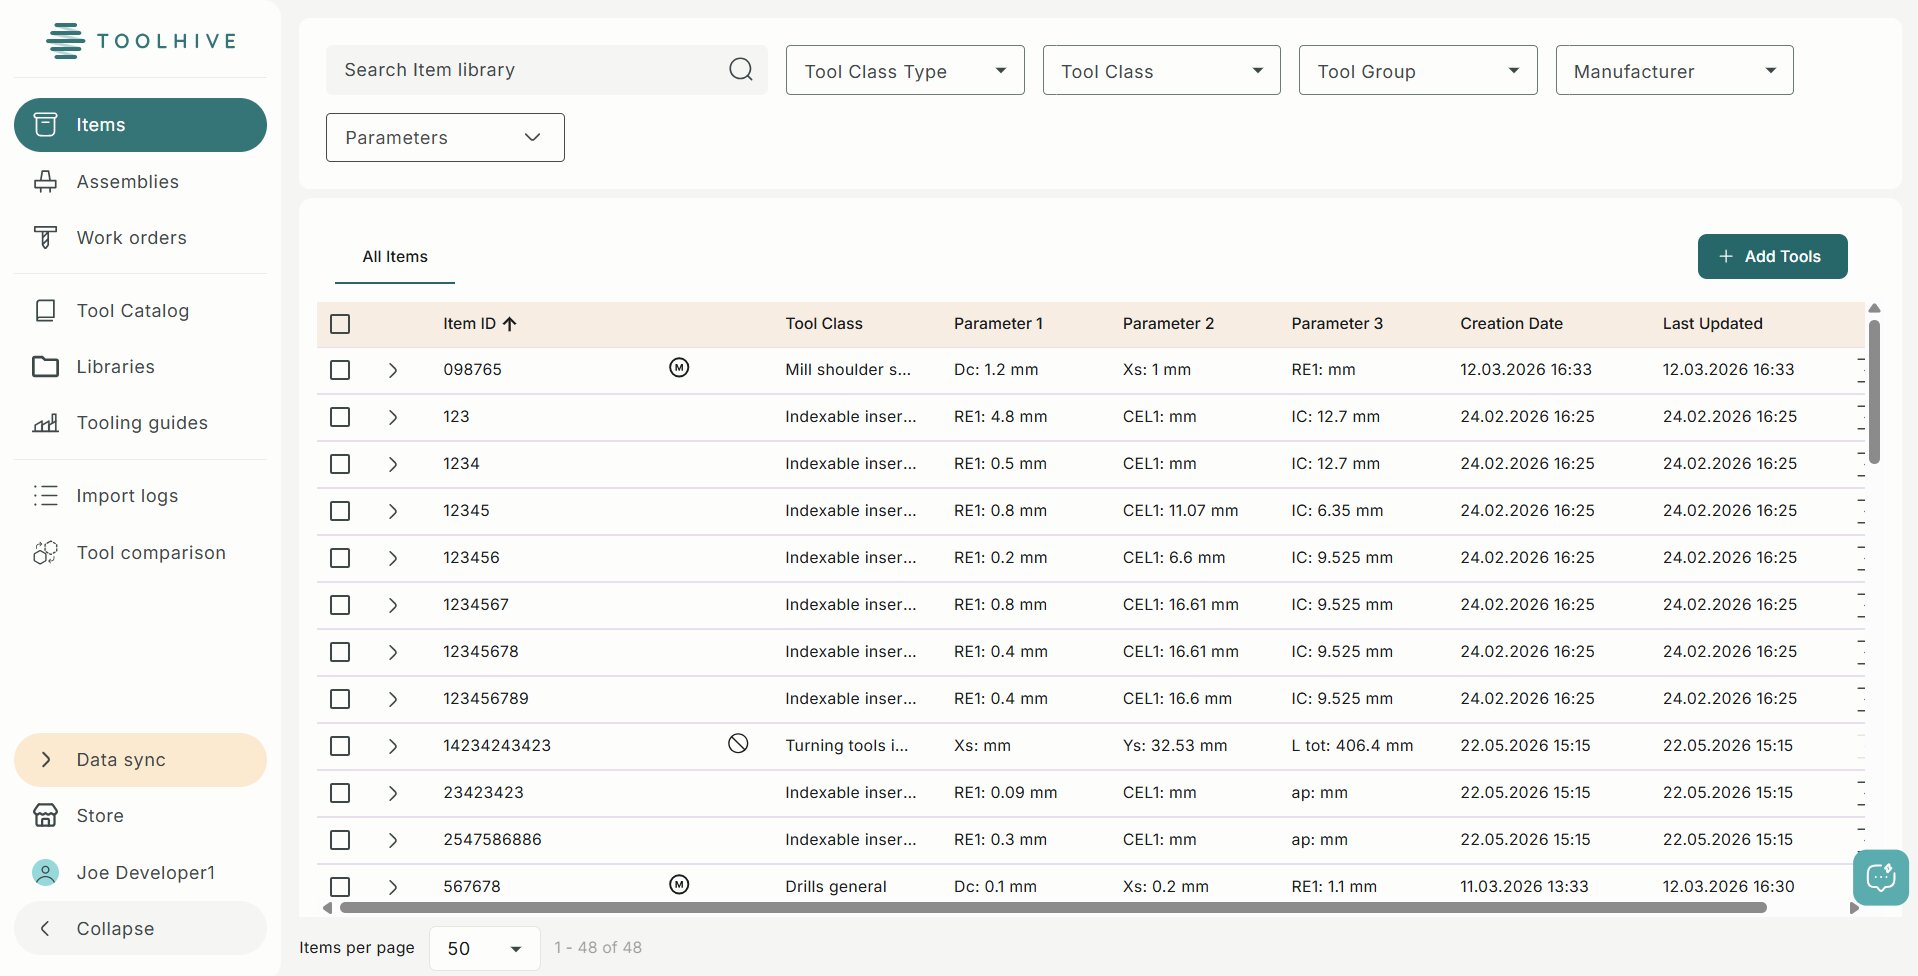
Task: Open Joe Developer1 profile
Action: (x=140, y=873)
